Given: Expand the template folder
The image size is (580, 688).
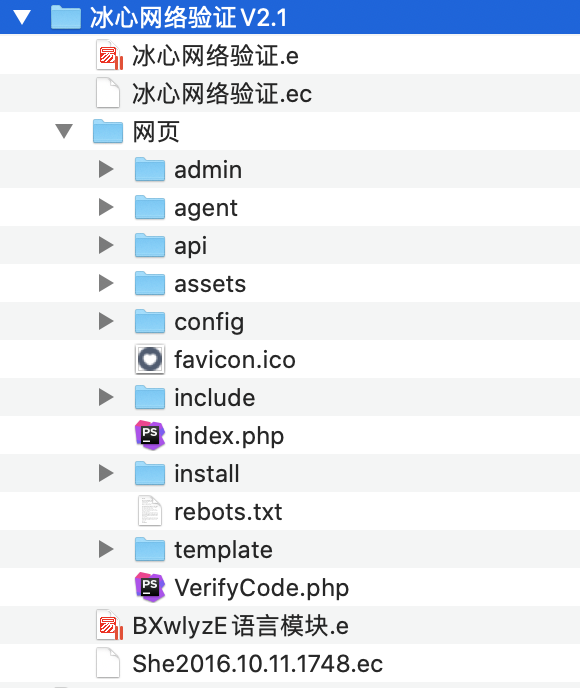Looking at the screenshot, I should [106, 549].
